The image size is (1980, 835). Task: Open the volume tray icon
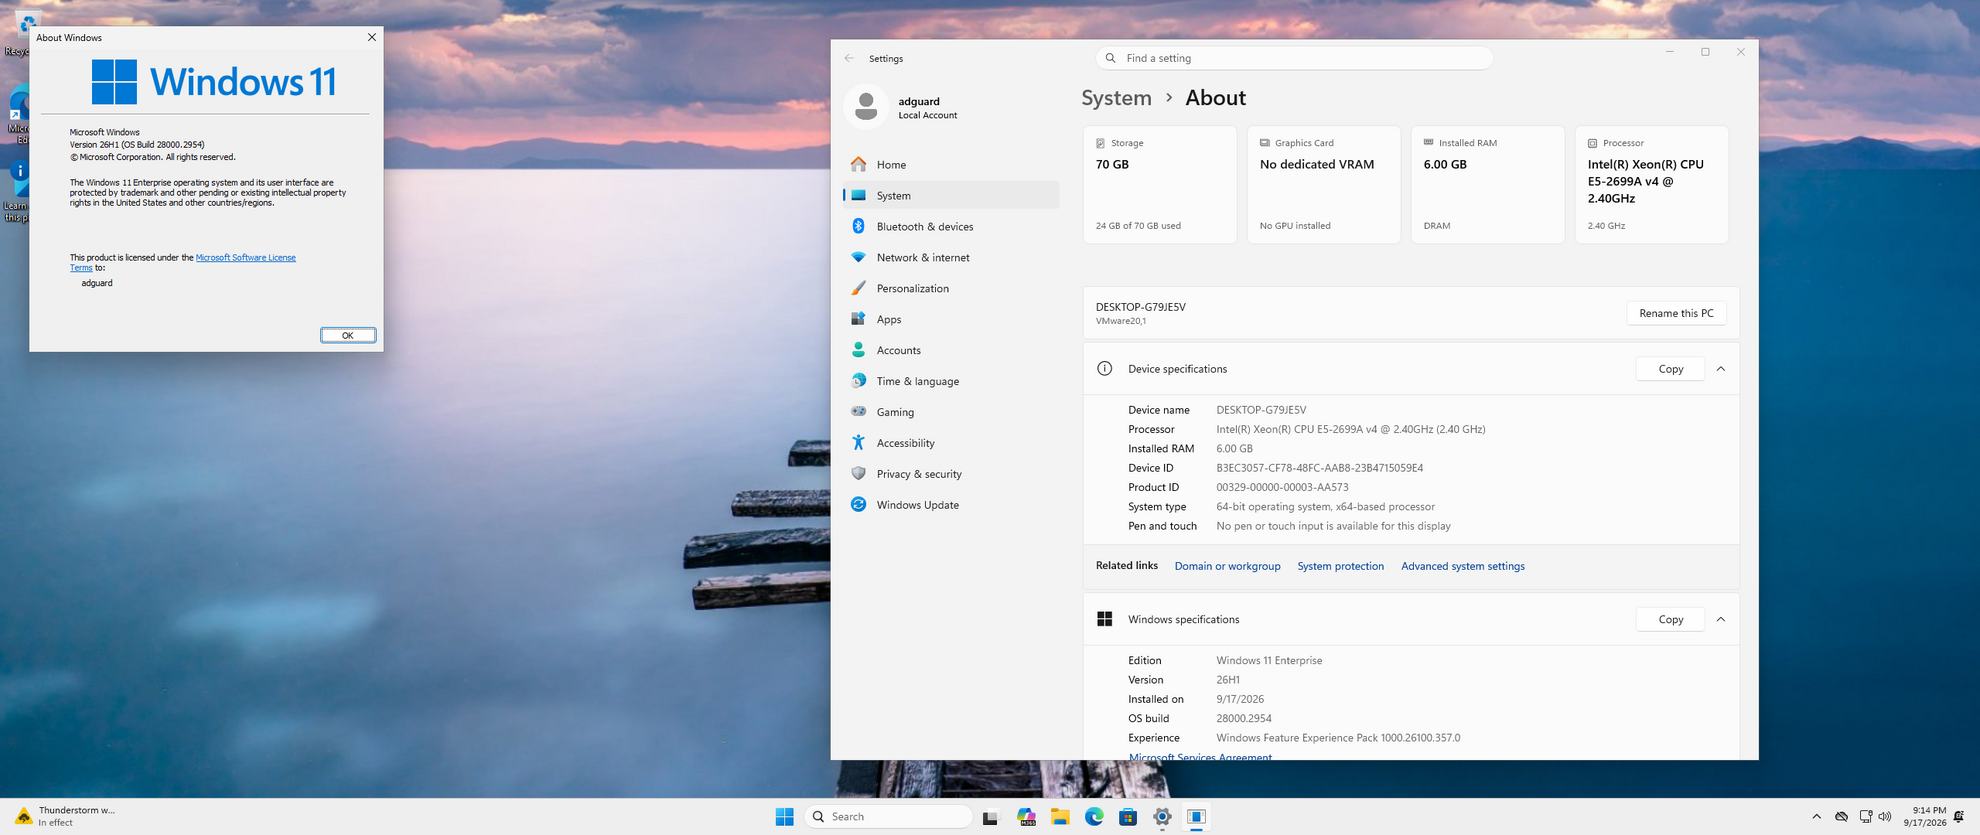[1885, 817]
